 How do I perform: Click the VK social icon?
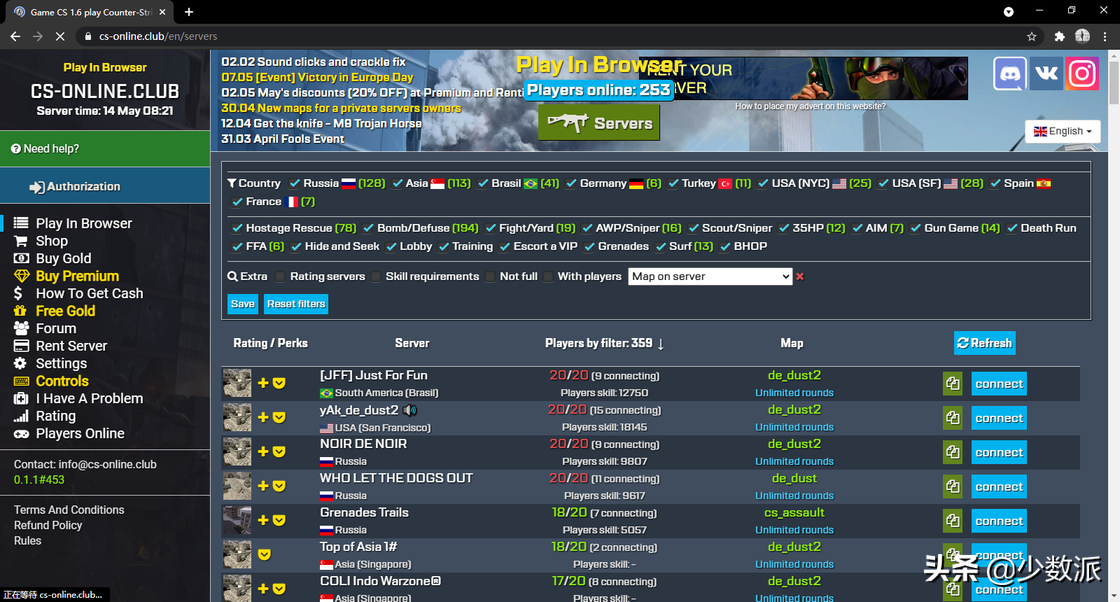(1046, 74)
